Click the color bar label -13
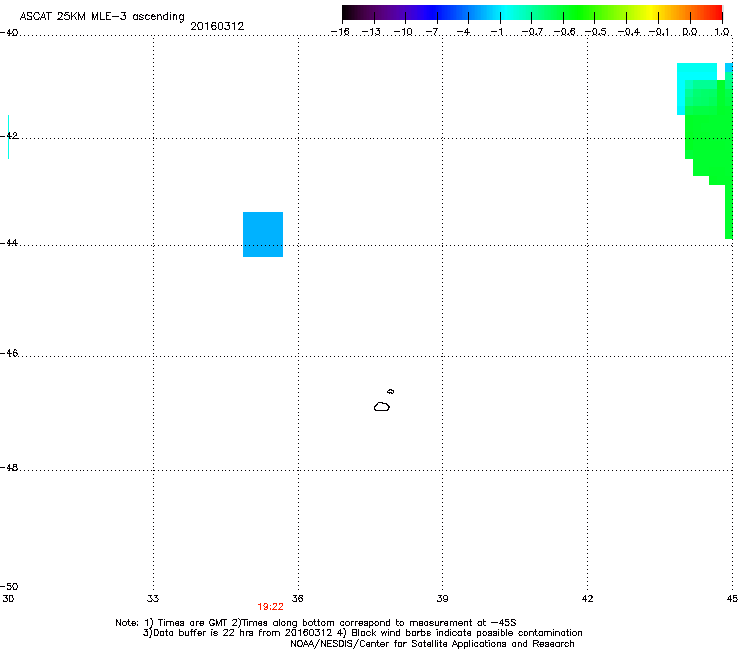 (x=371, y=32)
